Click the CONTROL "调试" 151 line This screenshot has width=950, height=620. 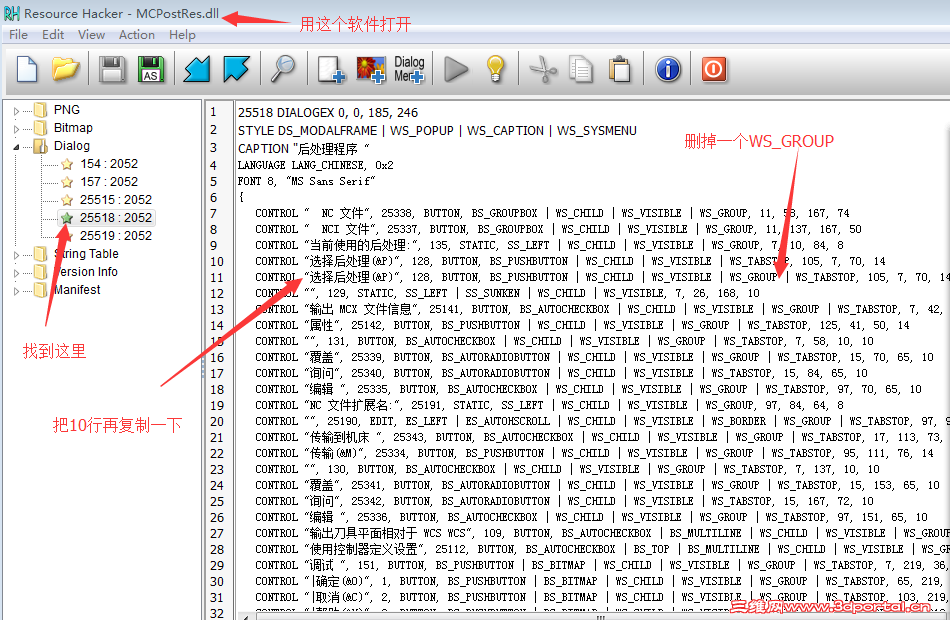[x=602, y=565]
